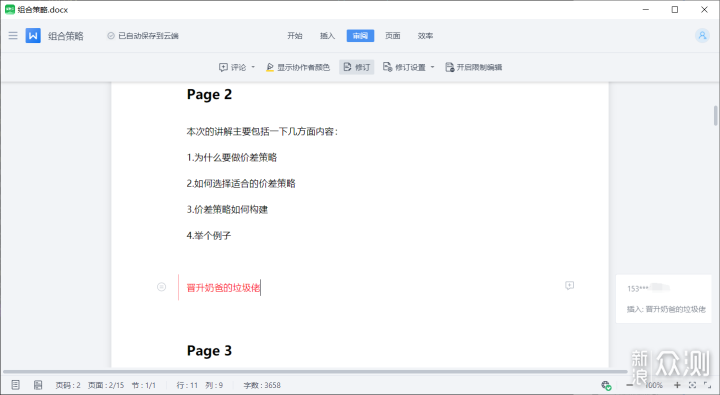The width and height of the screenshot is (720, 395).
Task: Click the 页面: 2/15 status entry
Action: coord(106,385)
